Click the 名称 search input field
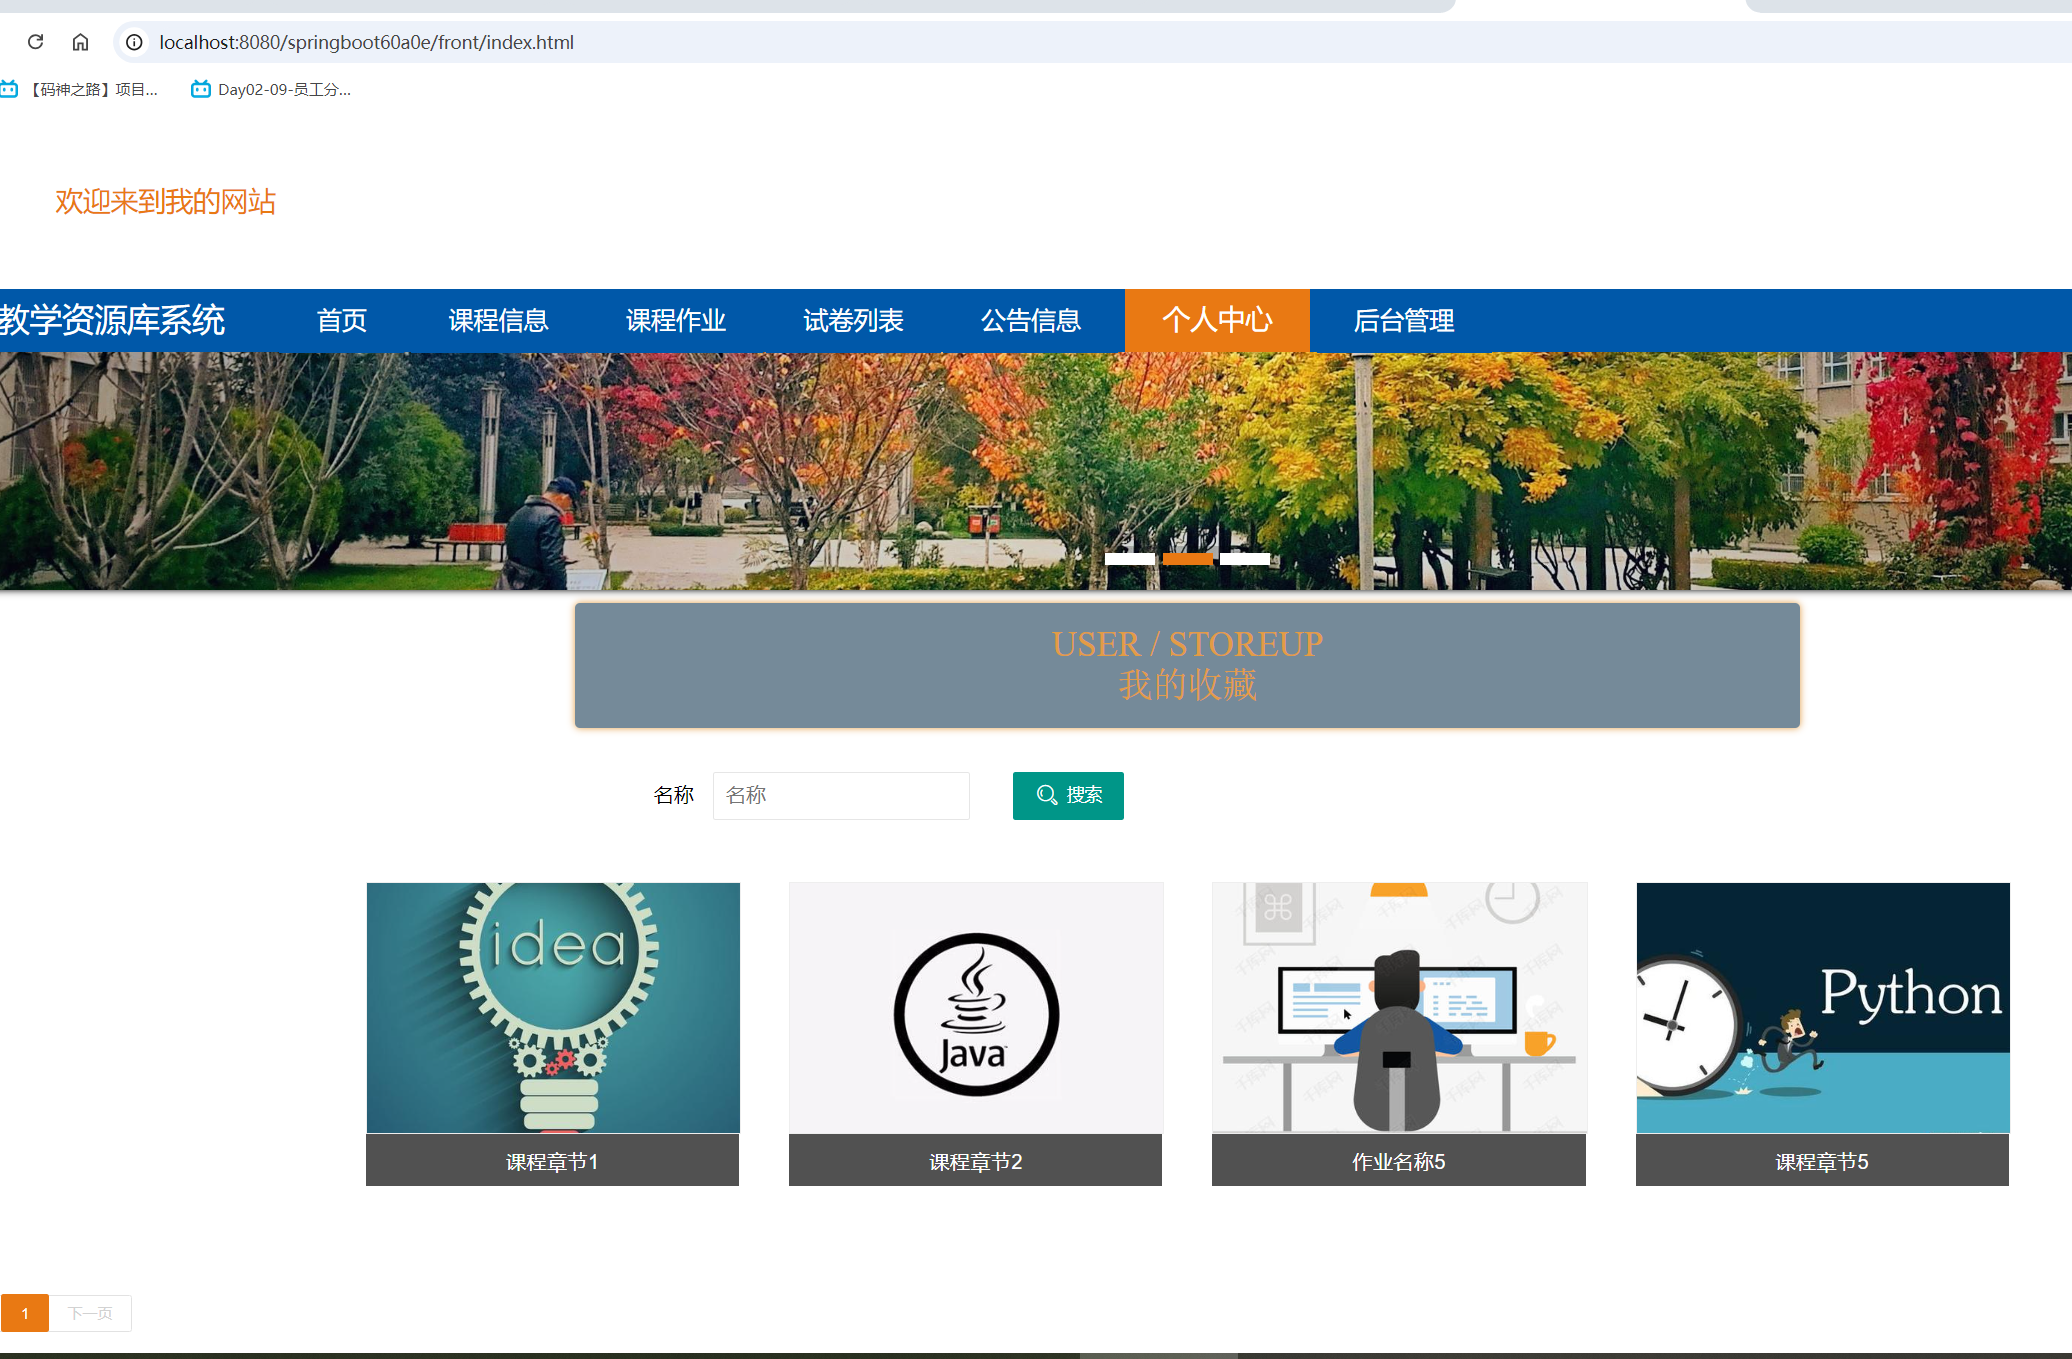The image size is (2072, 1359). coord(841,795)
